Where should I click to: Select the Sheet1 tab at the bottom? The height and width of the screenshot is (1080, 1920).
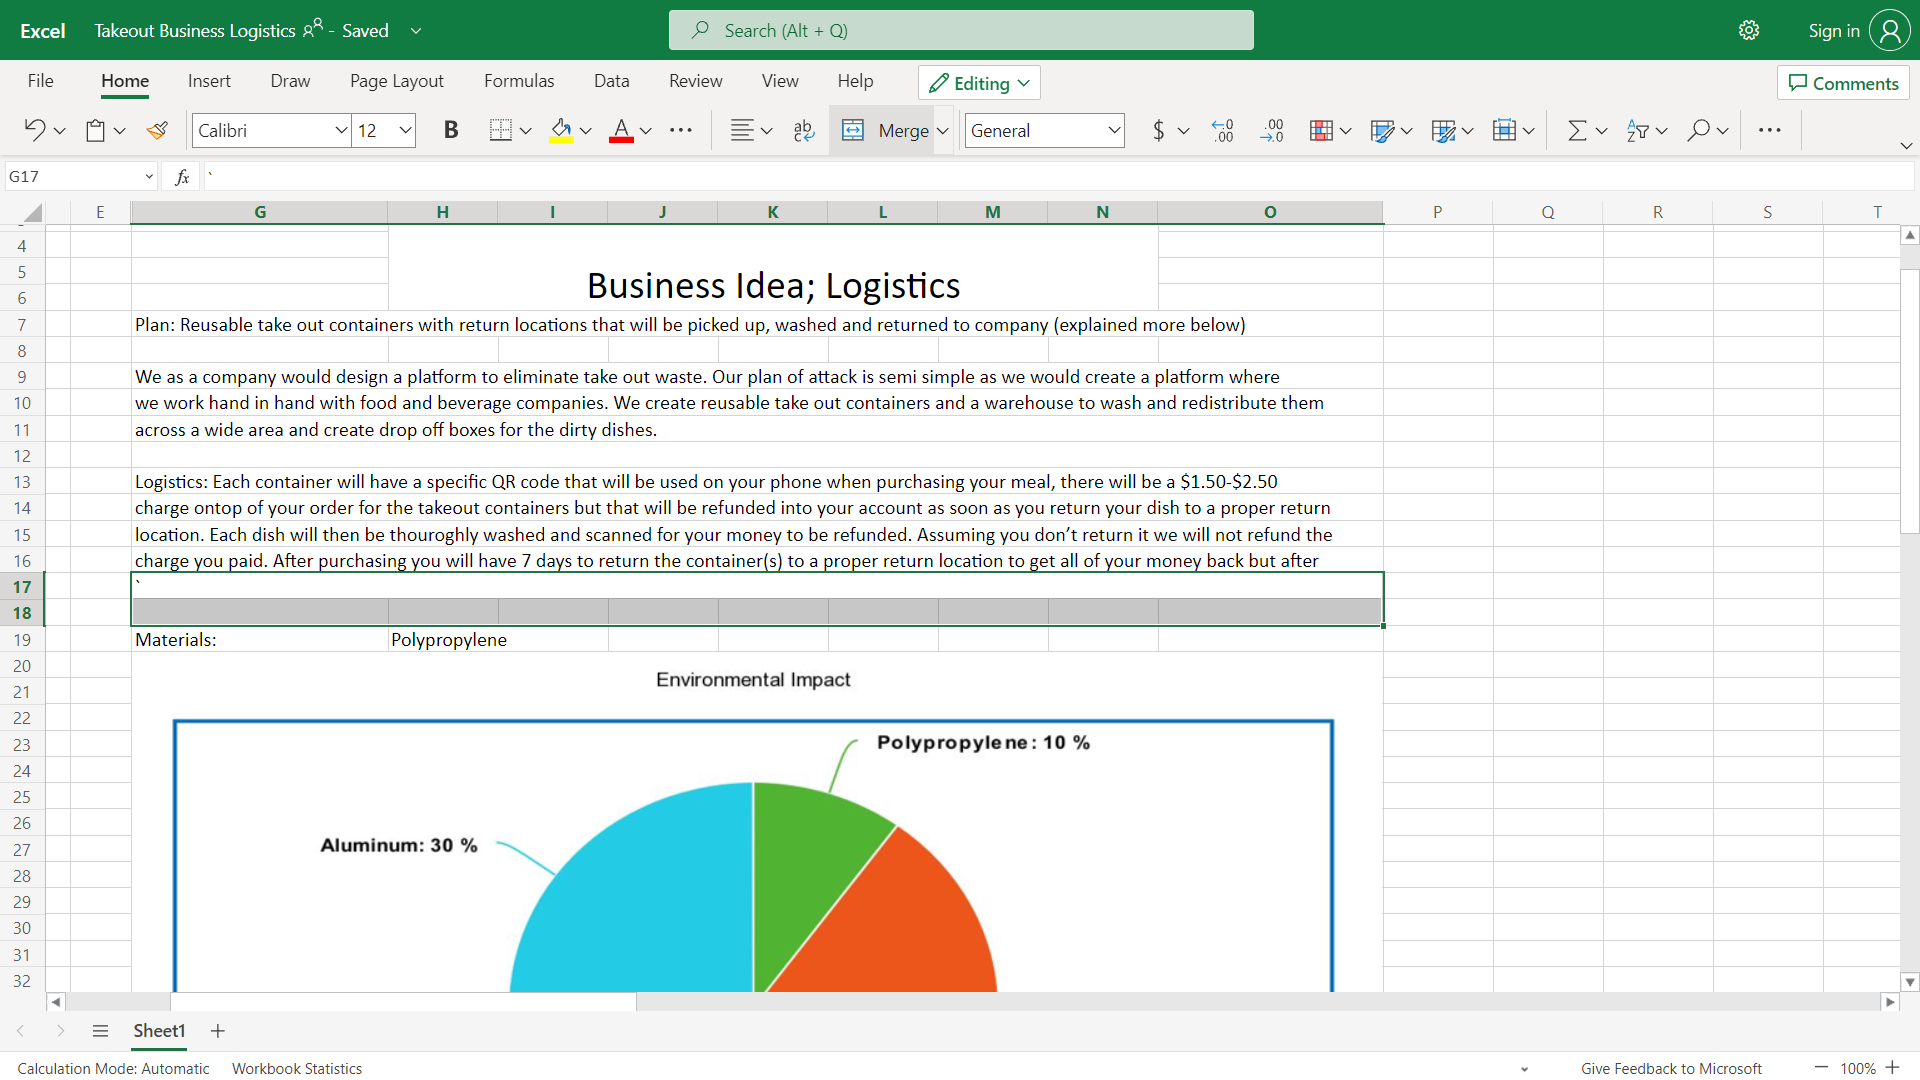pyautogui.click(x=159, y=1031)
